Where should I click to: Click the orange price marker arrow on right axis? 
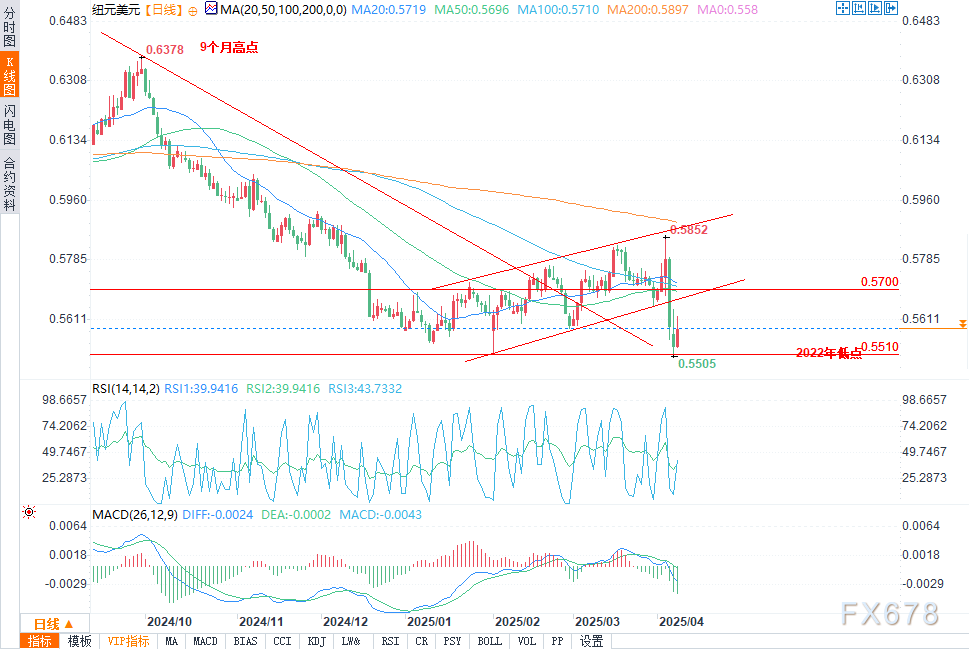(x=962, y=324)
